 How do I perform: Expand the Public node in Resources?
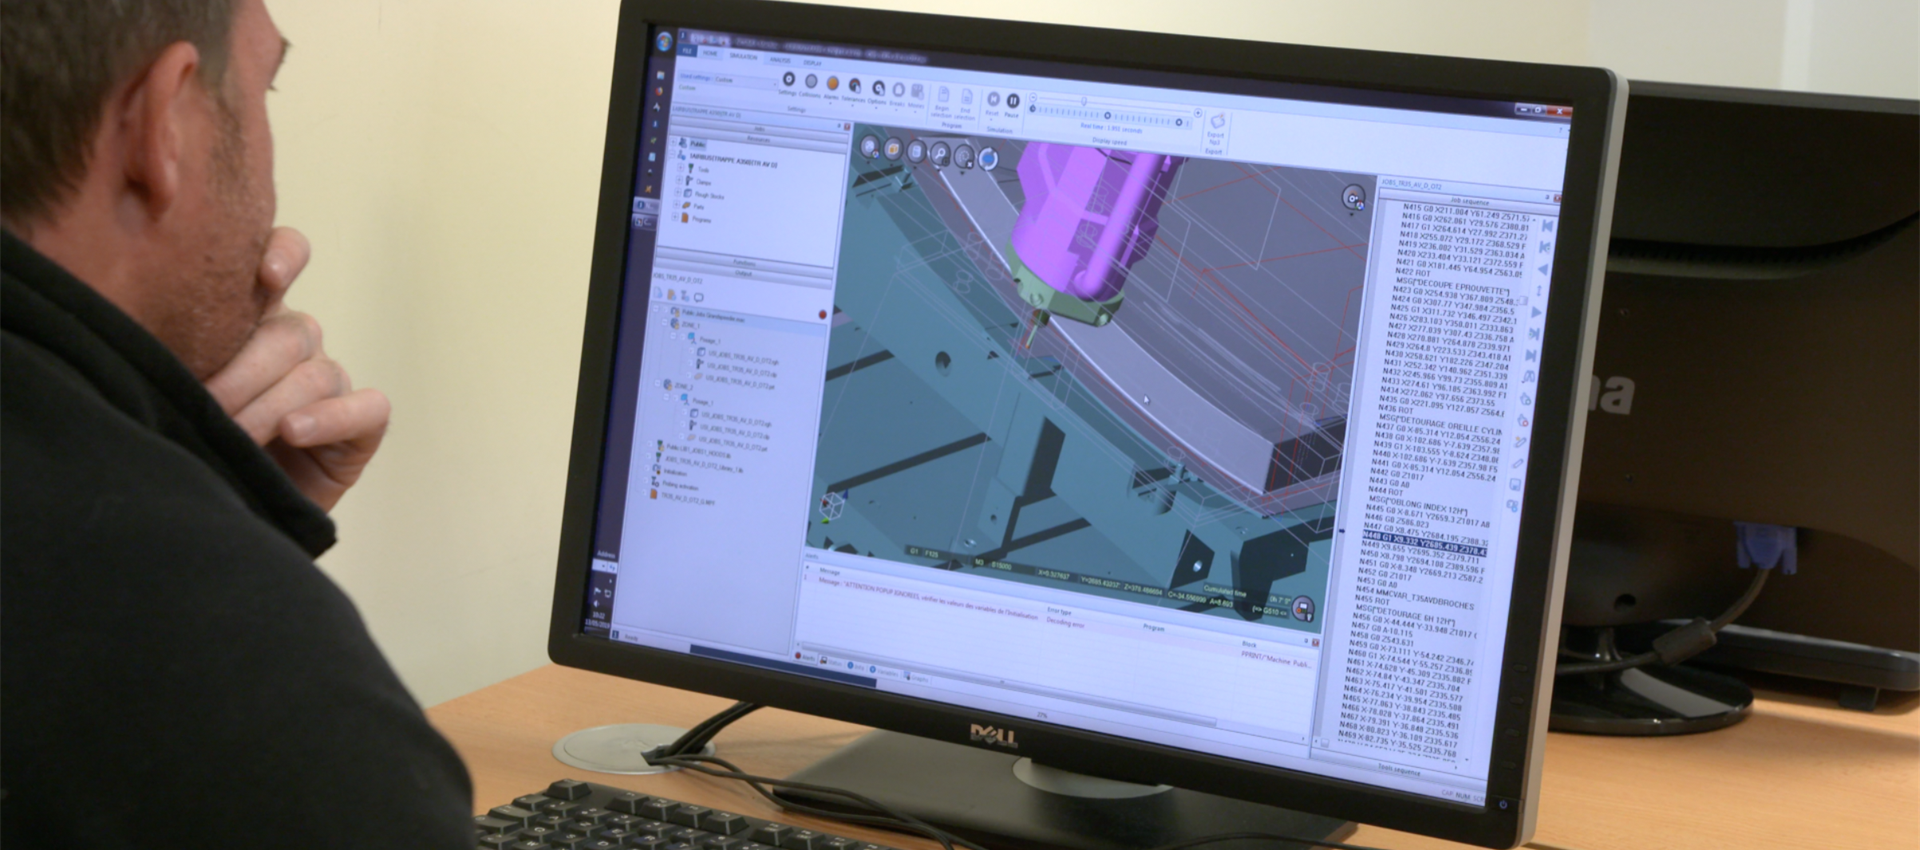(x=672, y=142)
